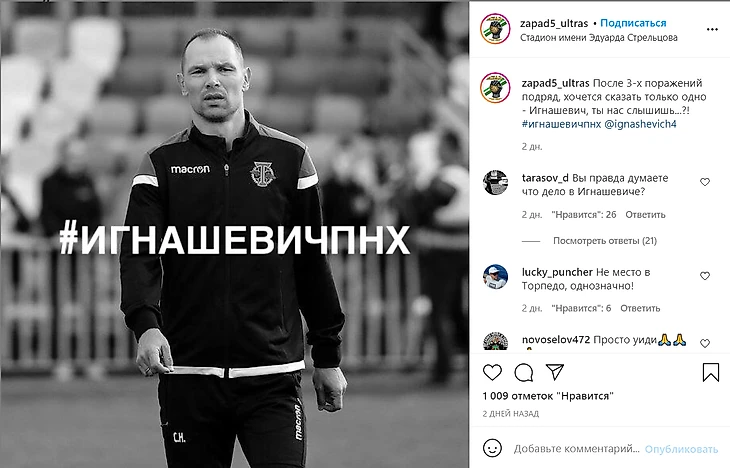
Task: Expand replies 'Посмотреть ответы (21)'
Action: tap(605, 241)
